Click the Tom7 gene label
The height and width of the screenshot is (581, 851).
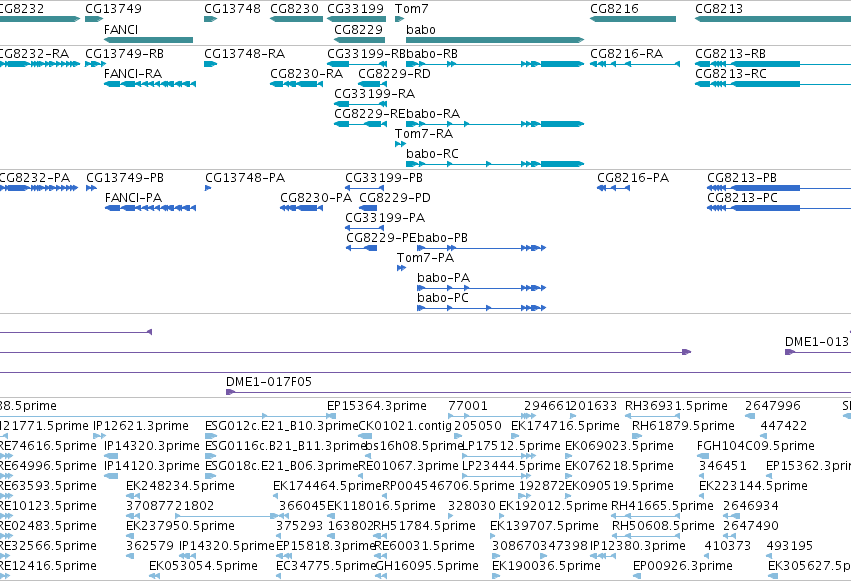coord(411,9)
